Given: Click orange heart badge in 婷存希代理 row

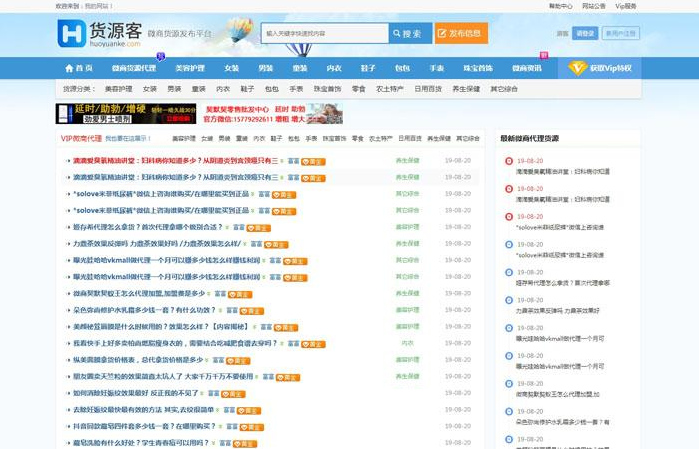Looking at the screenshot, I should pos(259,228).
